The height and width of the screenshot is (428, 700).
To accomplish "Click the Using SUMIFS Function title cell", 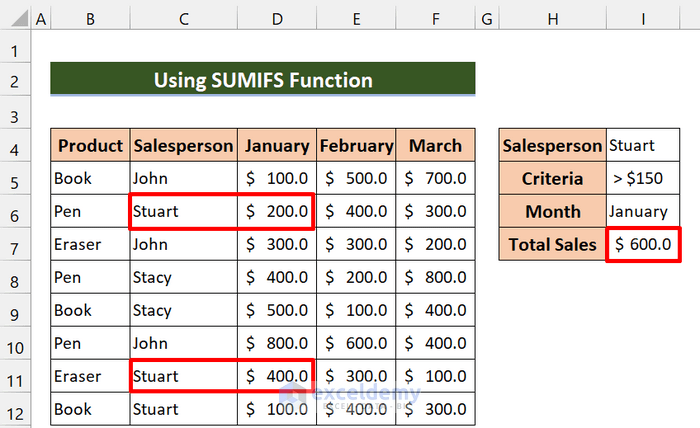I will pos(263,80).
